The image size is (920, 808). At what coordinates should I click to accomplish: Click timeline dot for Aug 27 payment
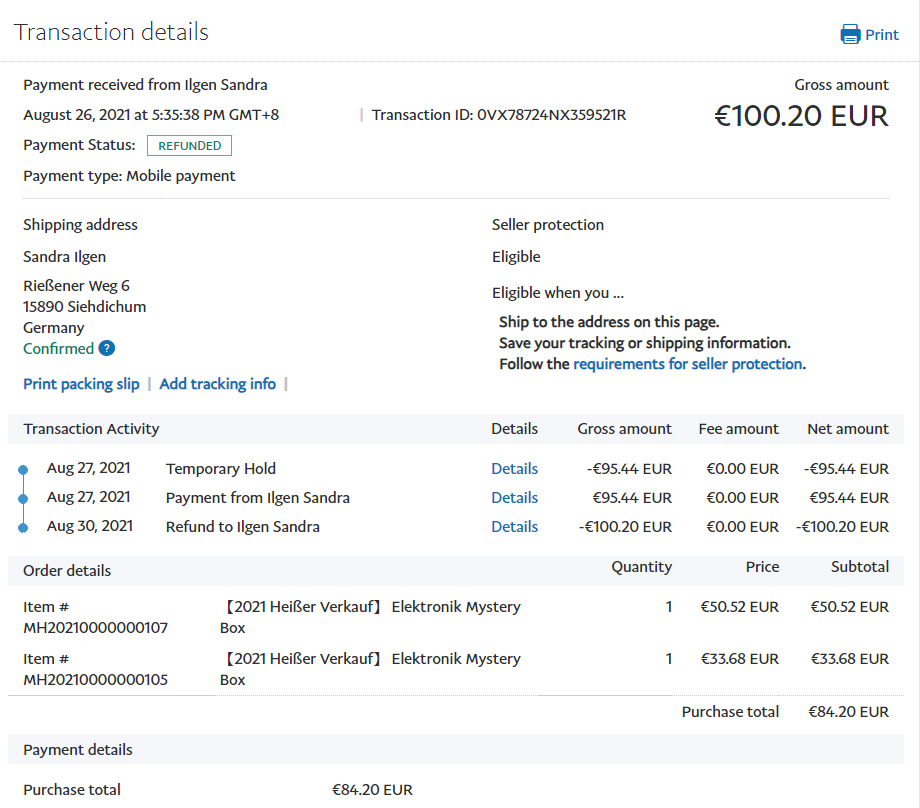23,498
